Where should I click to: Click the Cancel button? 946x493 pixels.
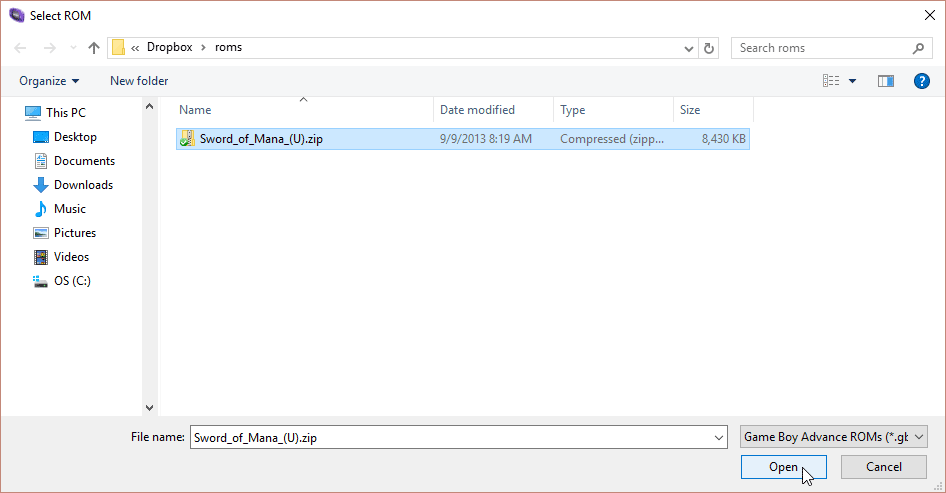[x=884, y=466]
